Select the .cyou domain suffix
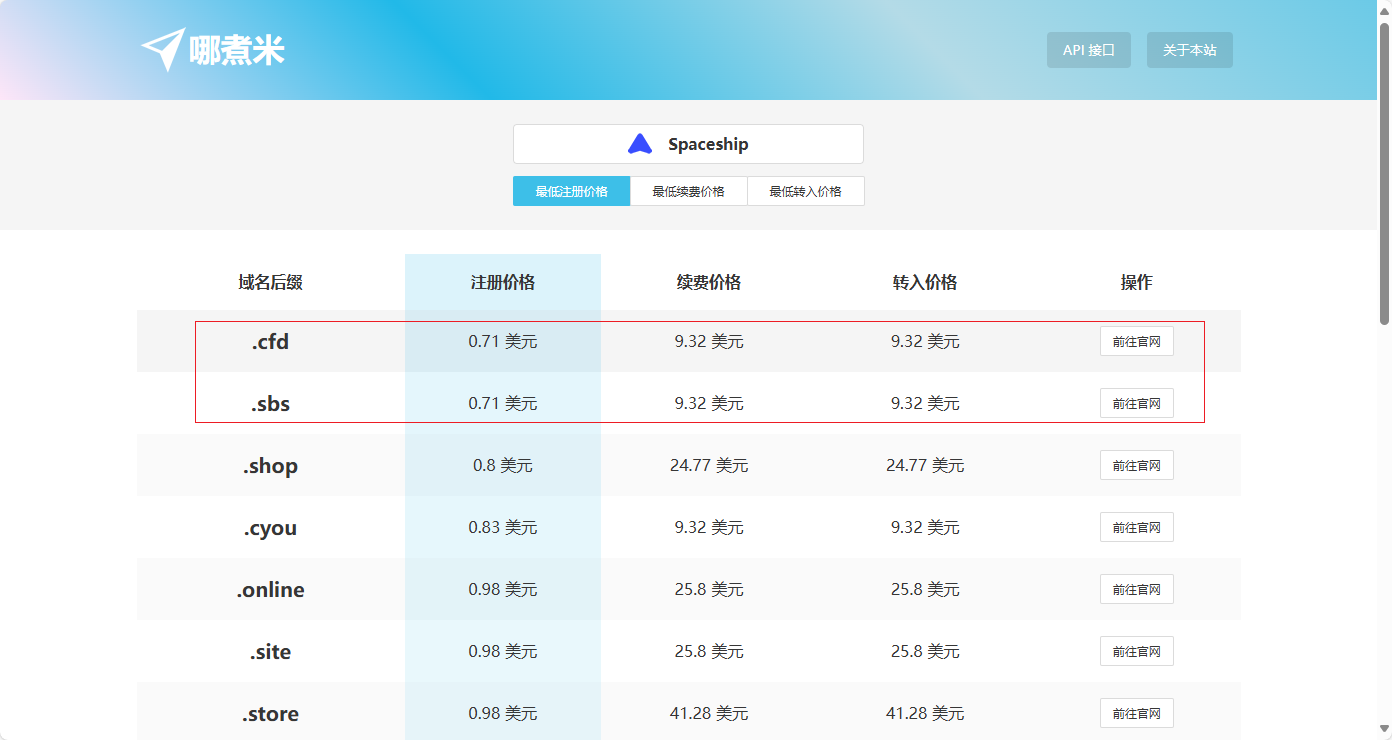Screen dimensions: 1392x740 tap(270, 528)
